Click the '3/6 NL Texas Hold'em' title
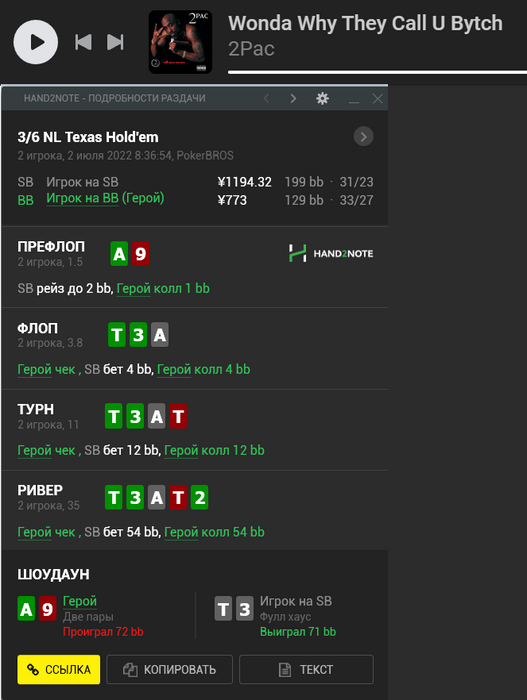This screenshot has width=527, height=700. tap(88, 137)
